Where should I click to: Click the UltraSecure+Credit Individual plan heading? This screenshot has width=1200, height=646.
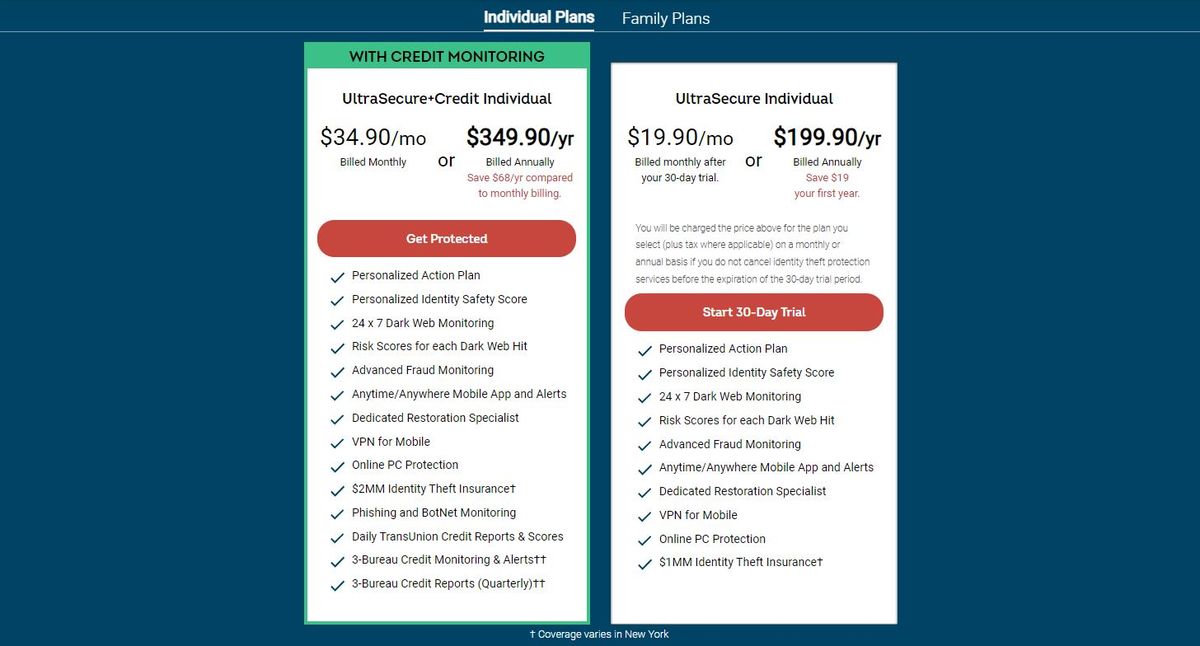[447, 99]
